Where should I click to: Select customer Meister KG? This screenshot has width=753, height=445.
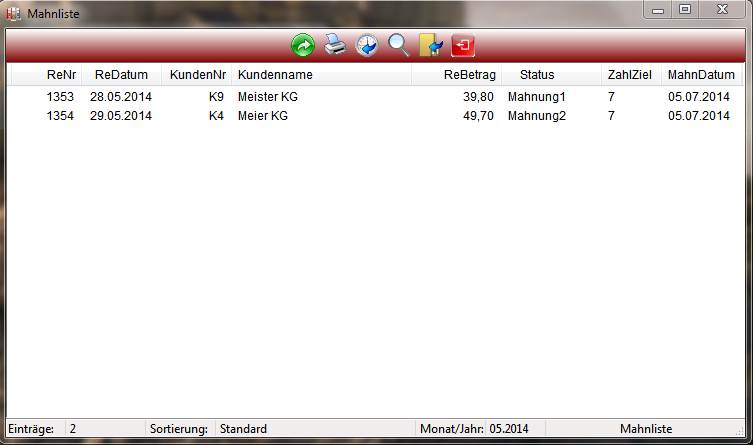point(267,96)
